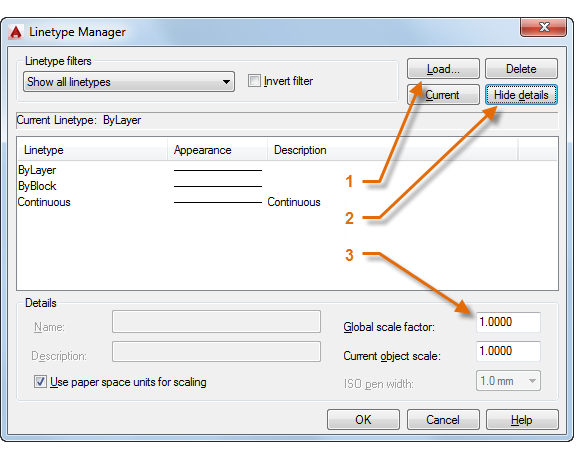Click Hide details button
Screen dimensions: 578x459
point(521,95)
